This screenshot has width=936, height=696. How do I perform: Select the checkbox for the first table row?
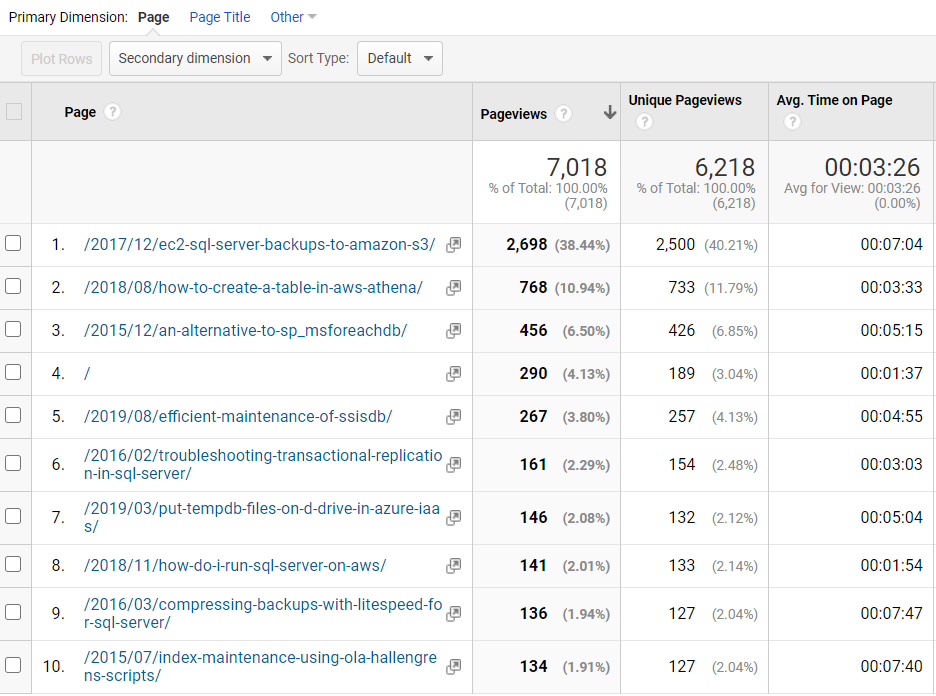point(15,245)
